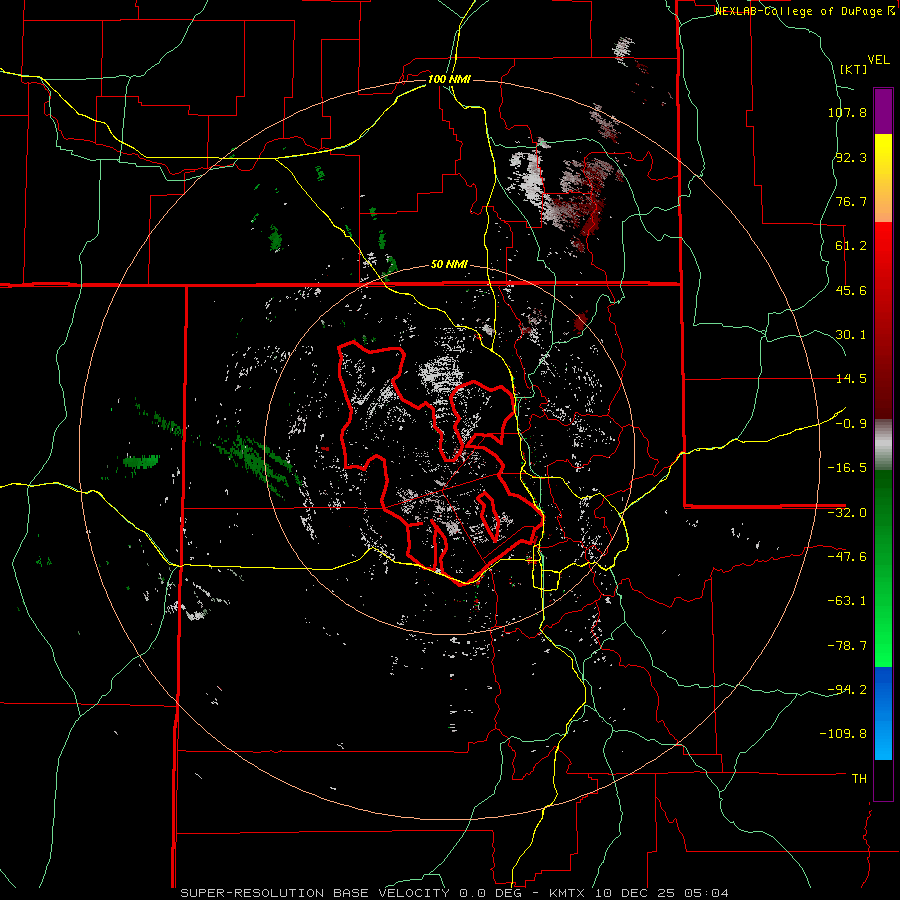Screen dimensions: 900x900
Task: Click the 61.2 velocity scale value
Action: point(851,246)
